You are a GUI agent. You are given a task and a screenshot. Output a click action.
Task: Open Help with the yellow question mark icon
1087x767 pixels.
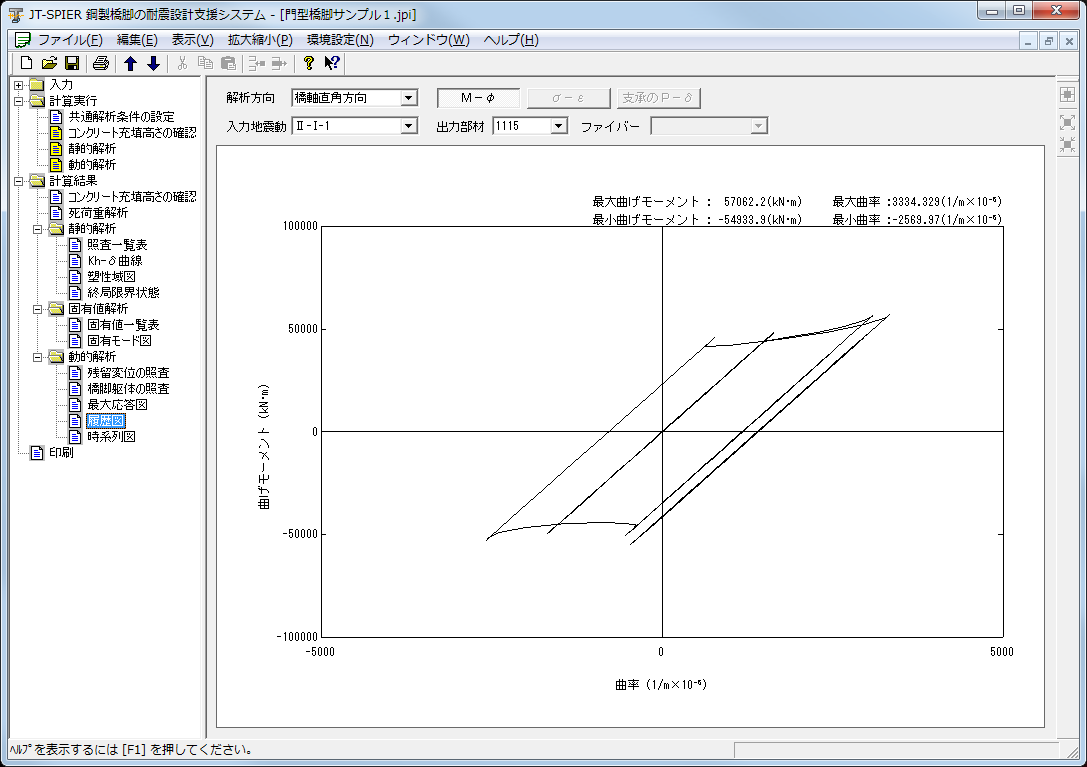[x=309, y=64]
